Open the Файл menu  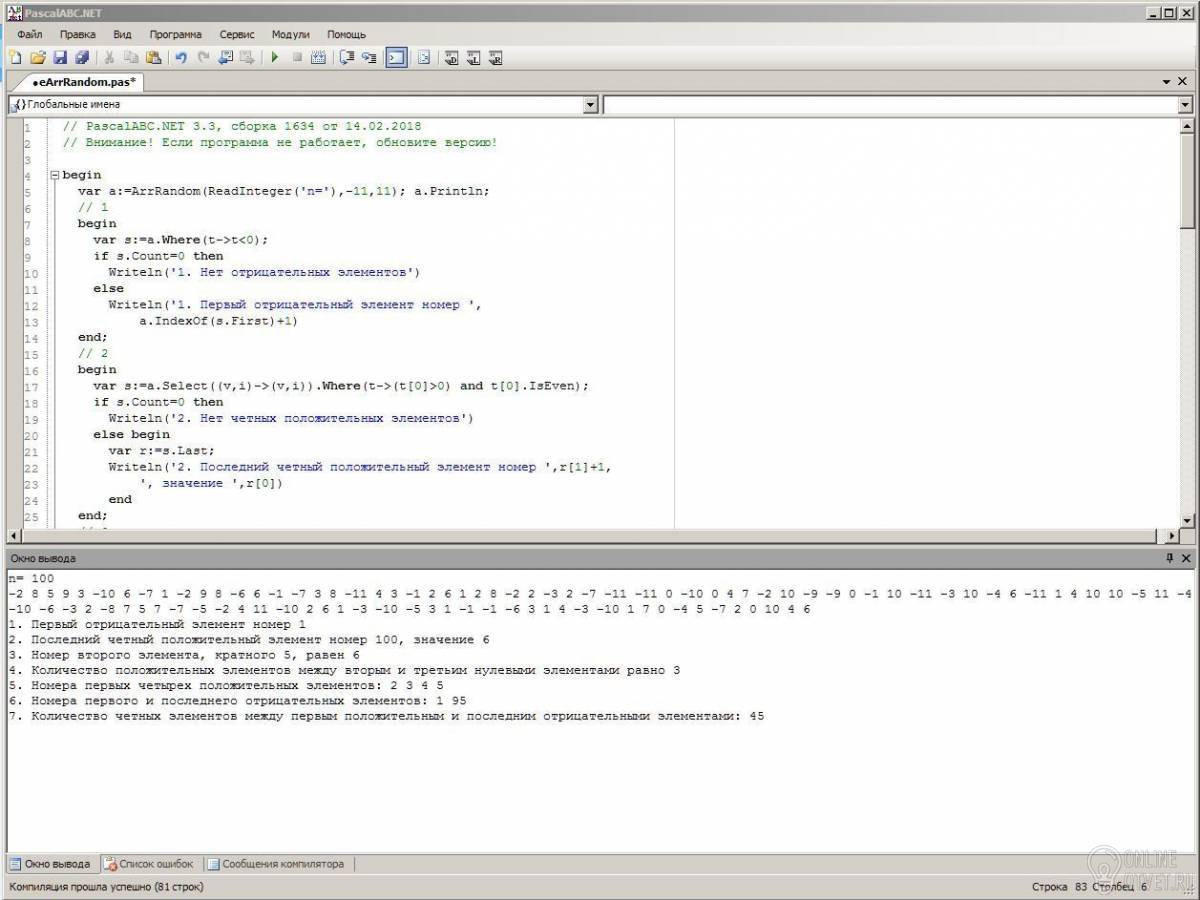(29, 34)
